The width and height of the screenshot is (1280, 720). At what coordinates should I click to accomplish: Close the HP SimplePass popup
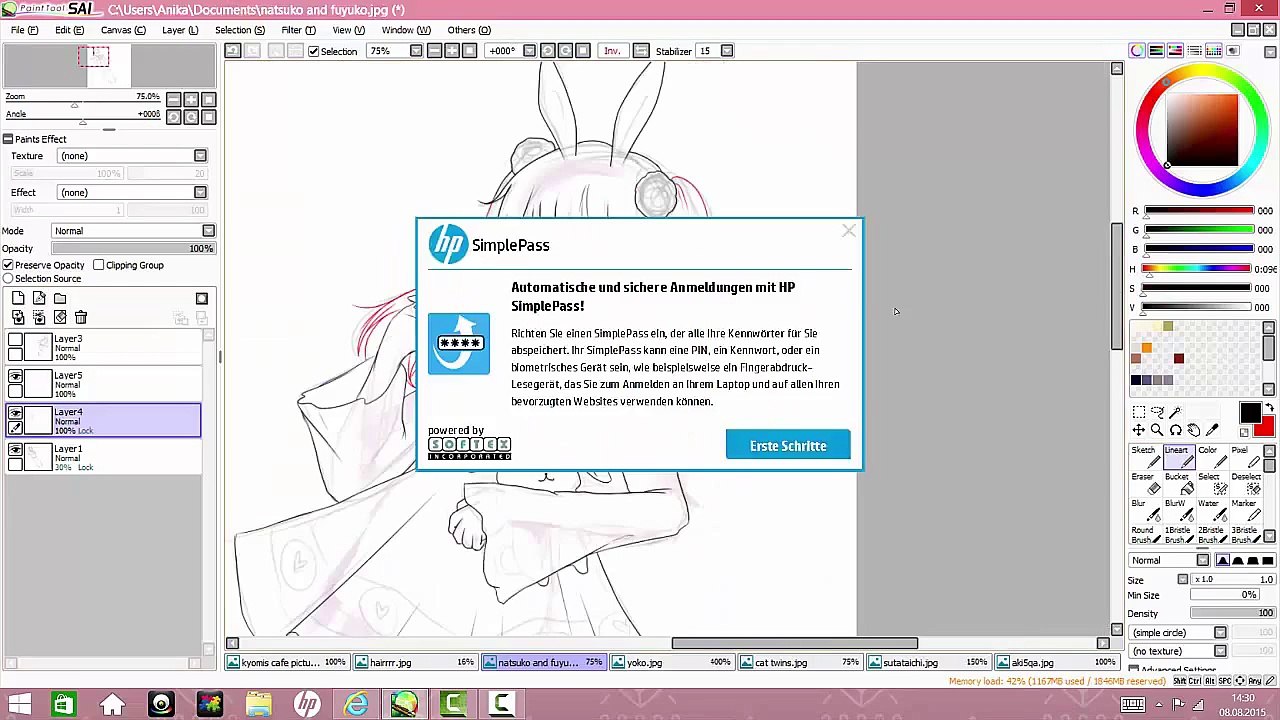tap(849, 231)
